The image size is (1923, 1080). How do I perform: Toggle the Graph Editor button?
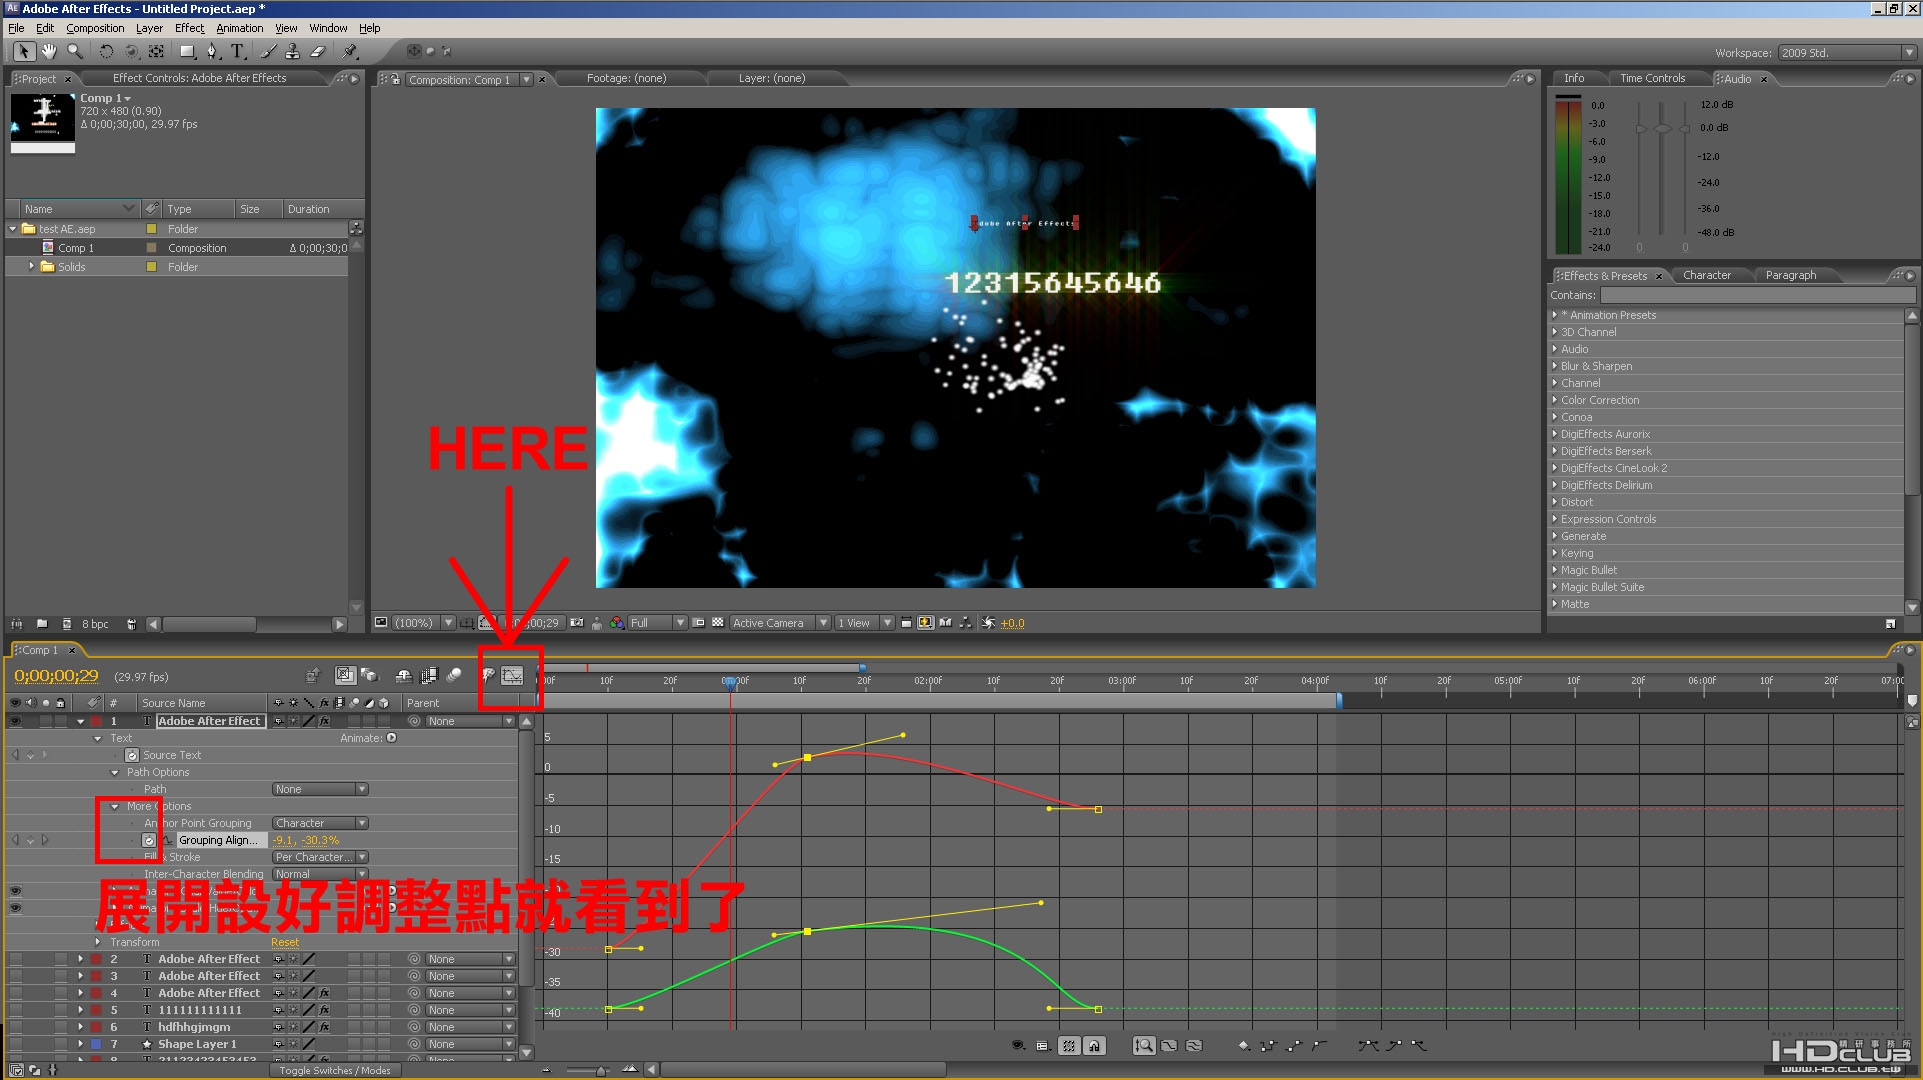click(x=512, y=676)
